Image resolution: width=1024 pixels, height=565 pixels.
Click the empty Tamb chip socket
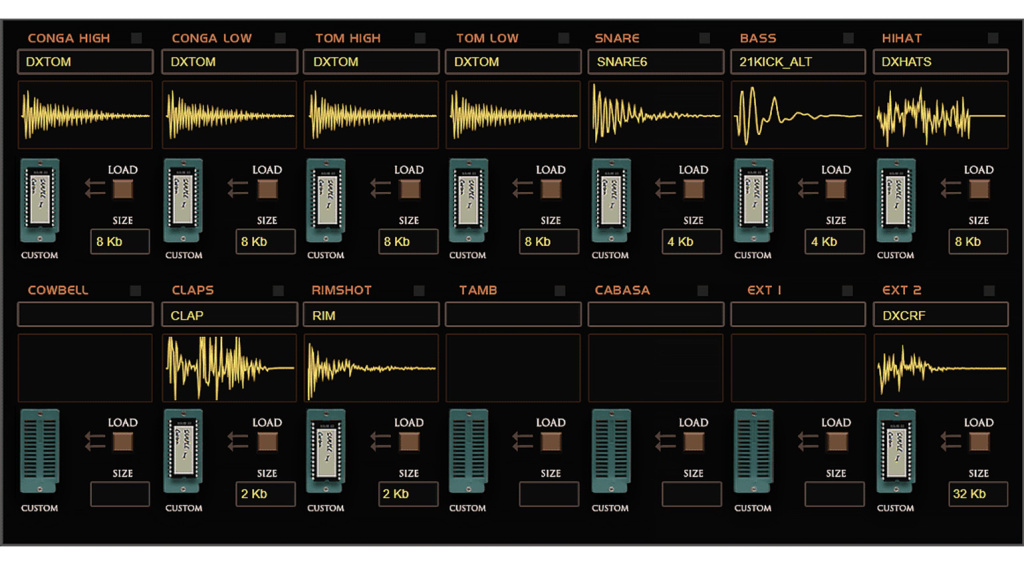(468, 451)
